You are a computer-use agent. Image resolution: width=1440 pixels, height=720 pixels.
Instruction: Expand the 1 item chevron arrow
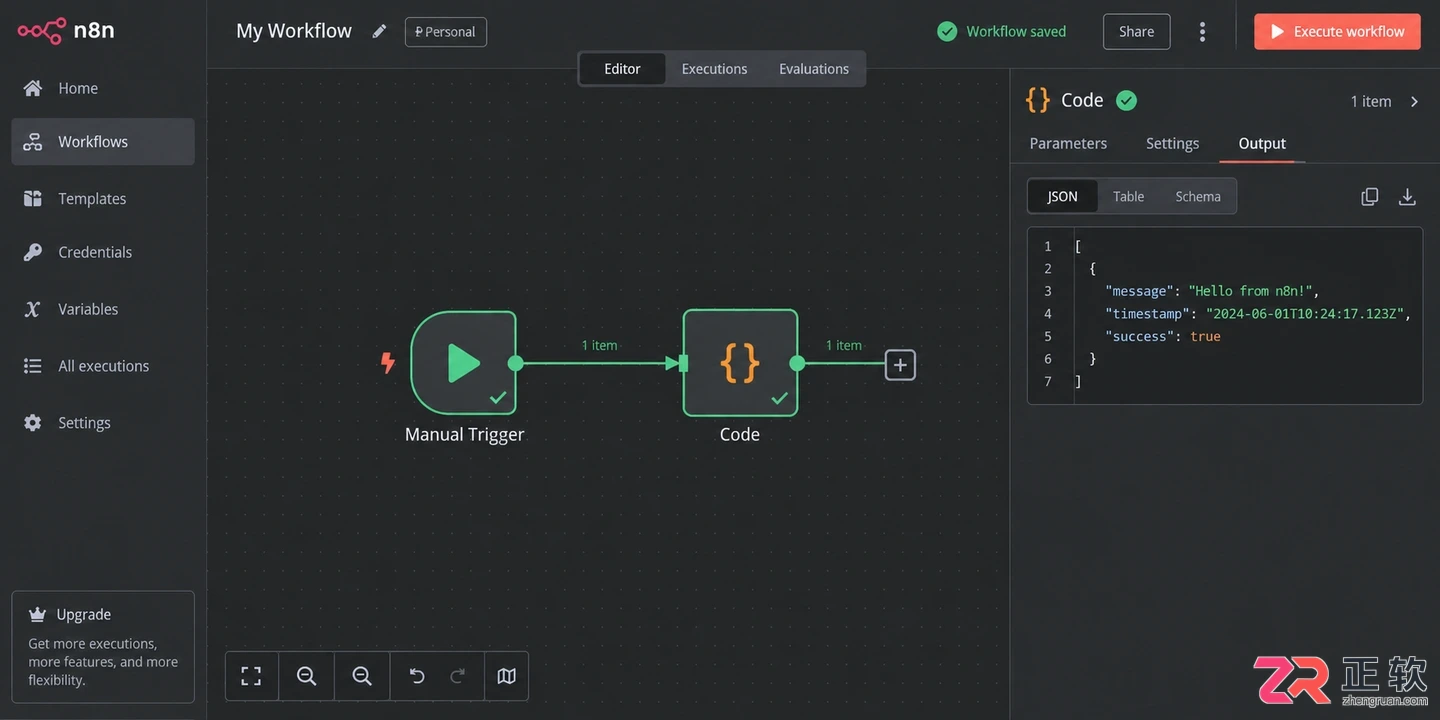point(1414,101)
